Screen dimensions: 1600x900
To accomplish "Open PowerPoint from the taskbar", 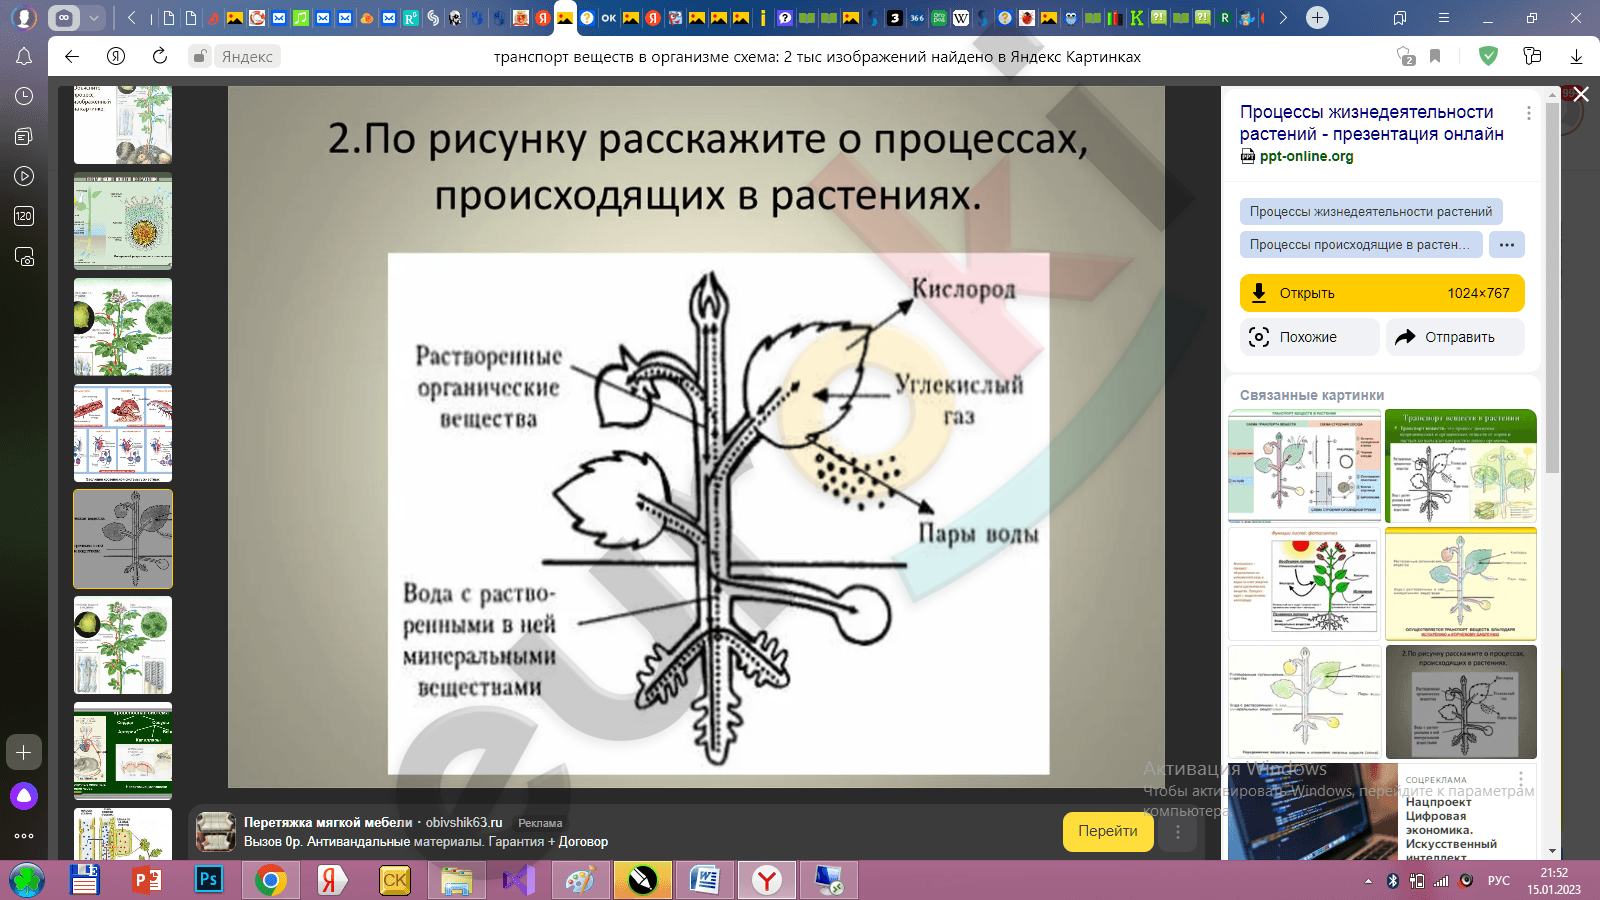I will [147, 880].
